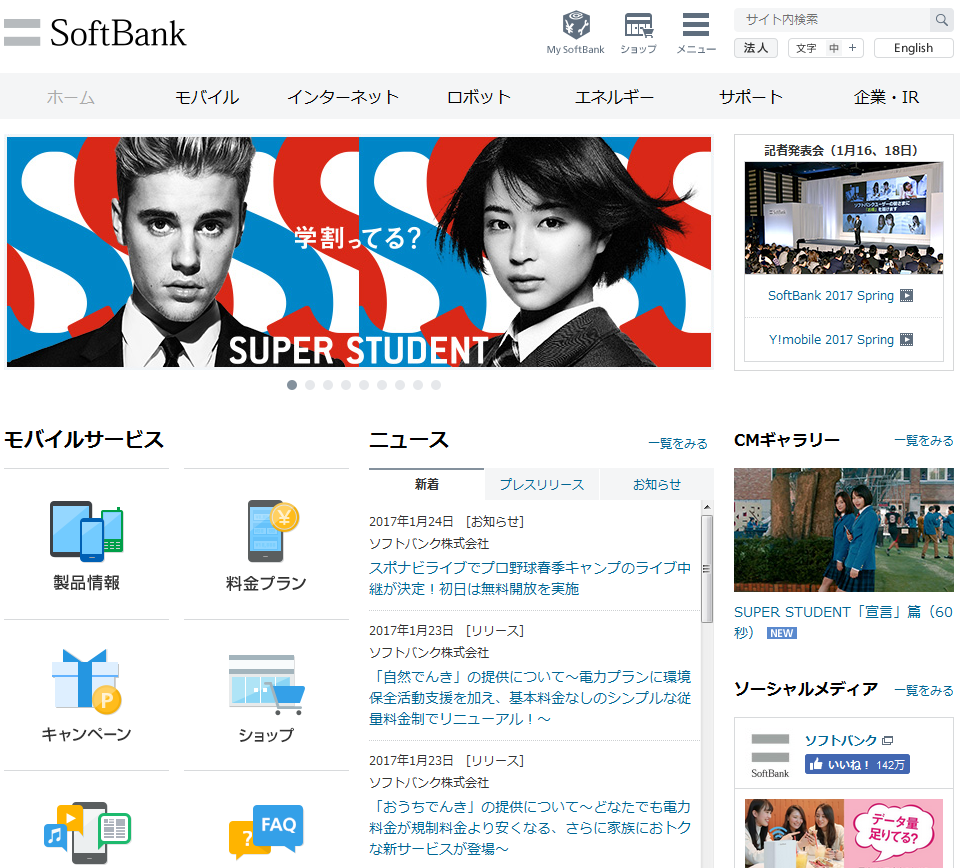Select seventh carousel dot
Screen dimensions: 960x868
[400, 385]
